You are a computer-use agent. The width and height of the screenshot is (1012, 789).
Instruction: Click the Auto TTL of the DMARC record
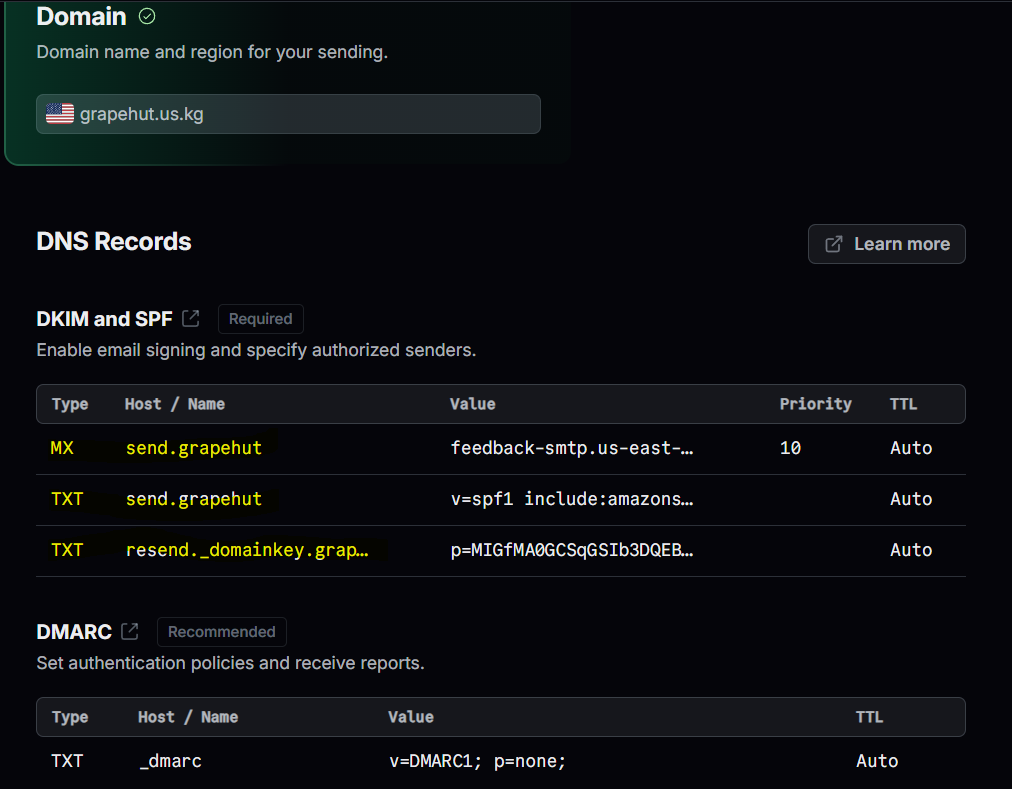click(877, 761)
